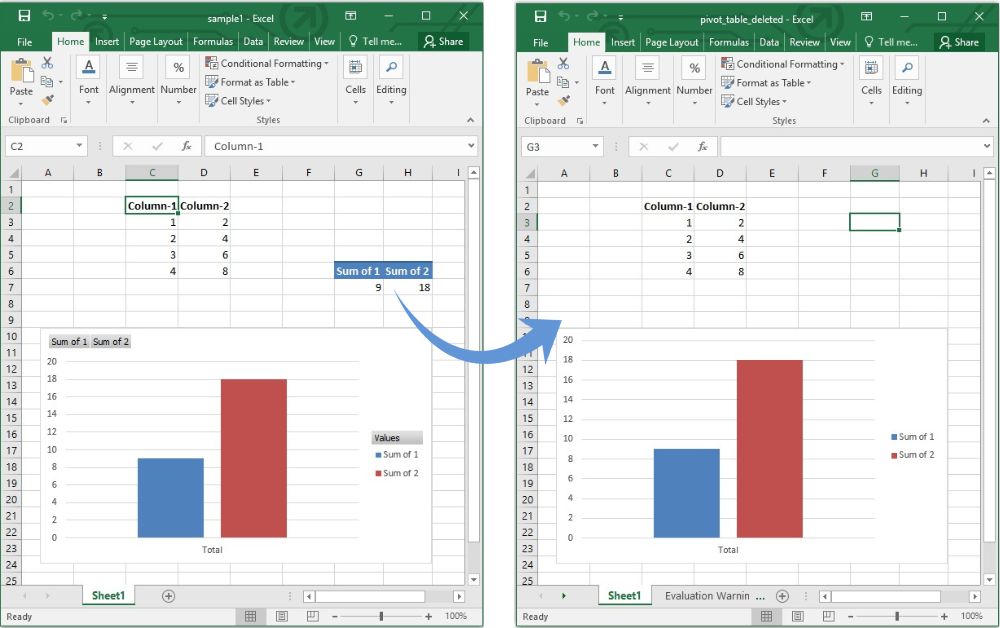Switch to the Insert ribbon tab
1000x628 pixels.
(x=106, y=41)
